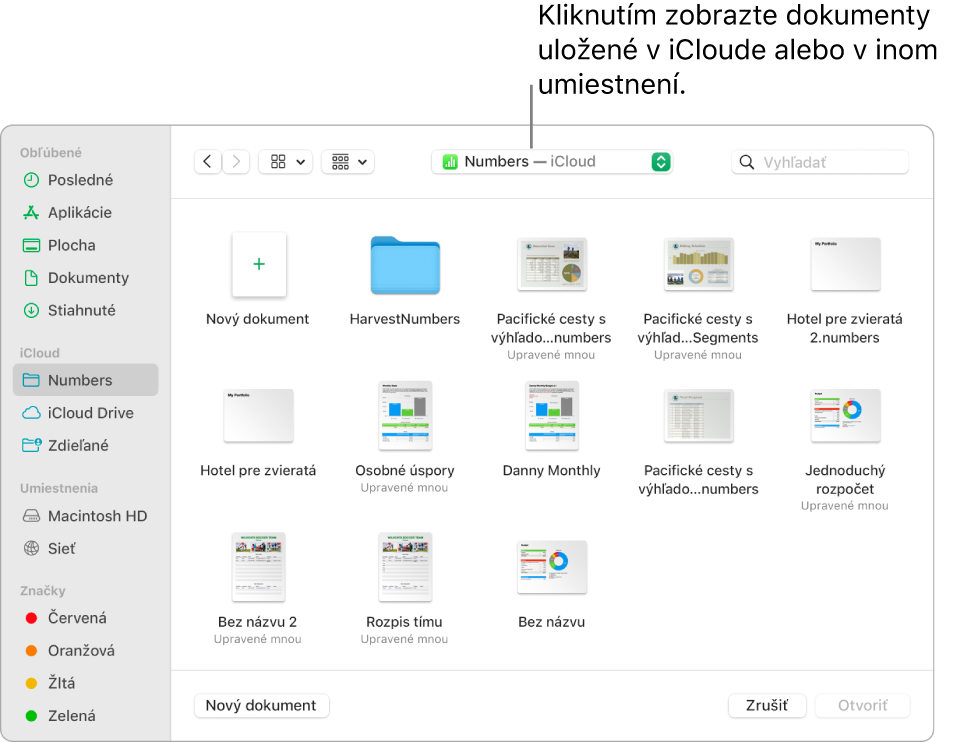Filter by the Zelená green tag
The height and width of the screenshot is (742, 953).
[86, 716]
